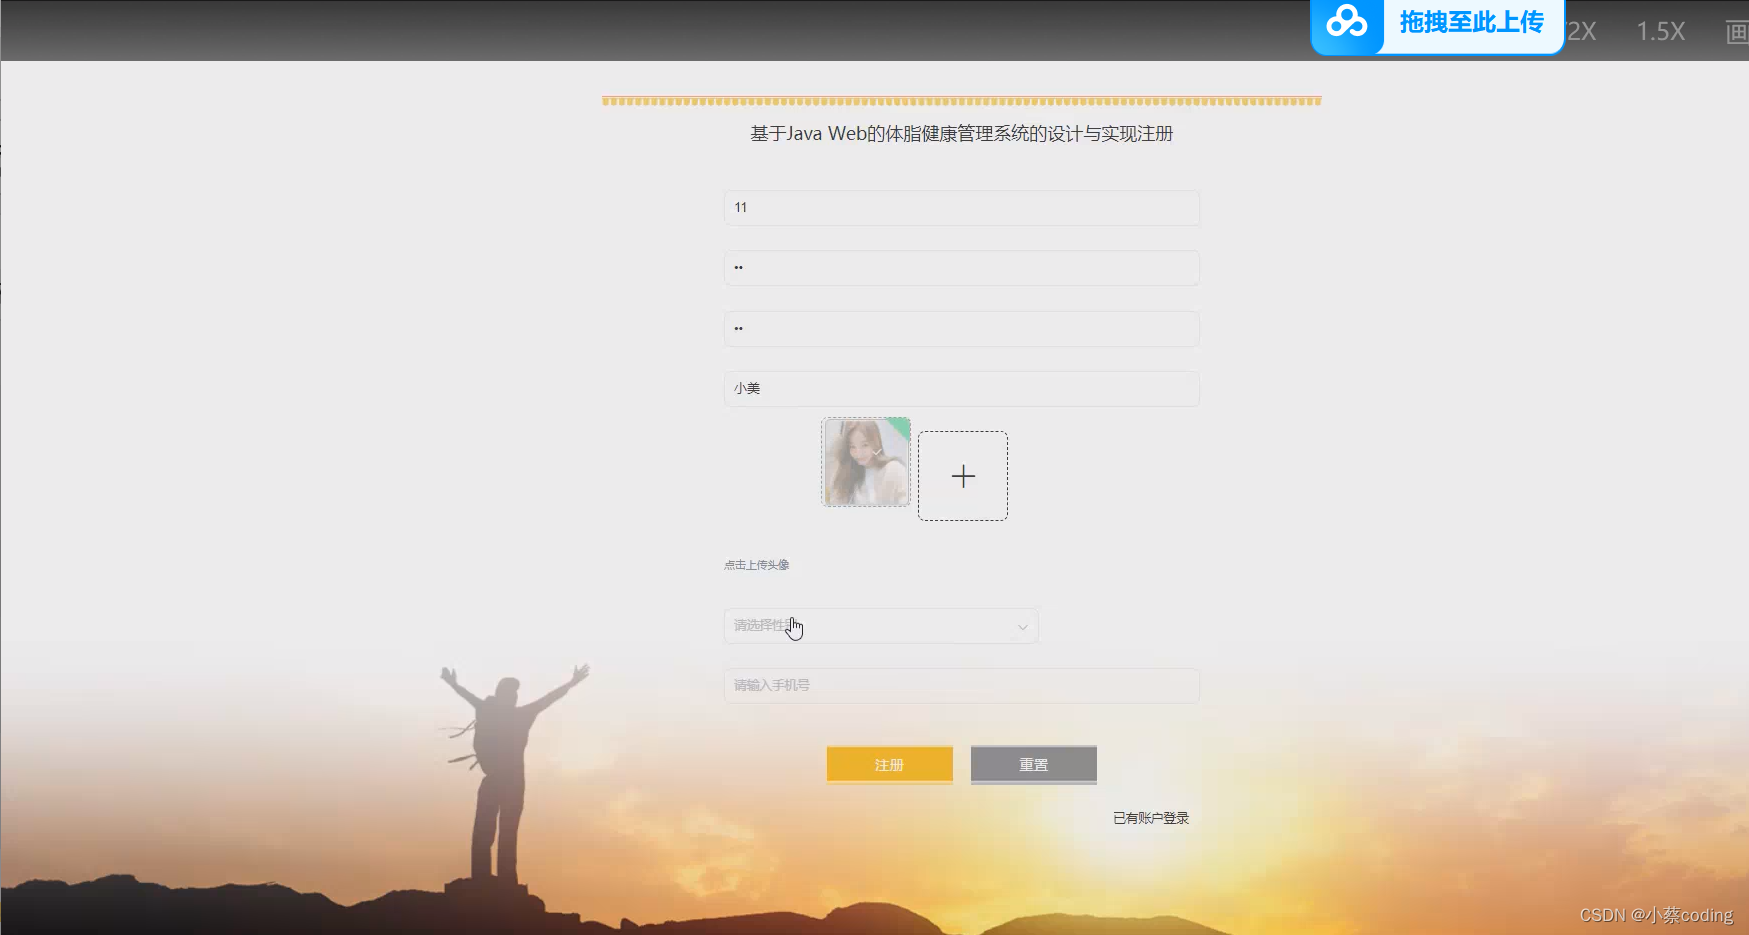Click the 点击上传头像 upload hint text
Viewport: 1749px width, 935px height.
[x=756, y=564]
